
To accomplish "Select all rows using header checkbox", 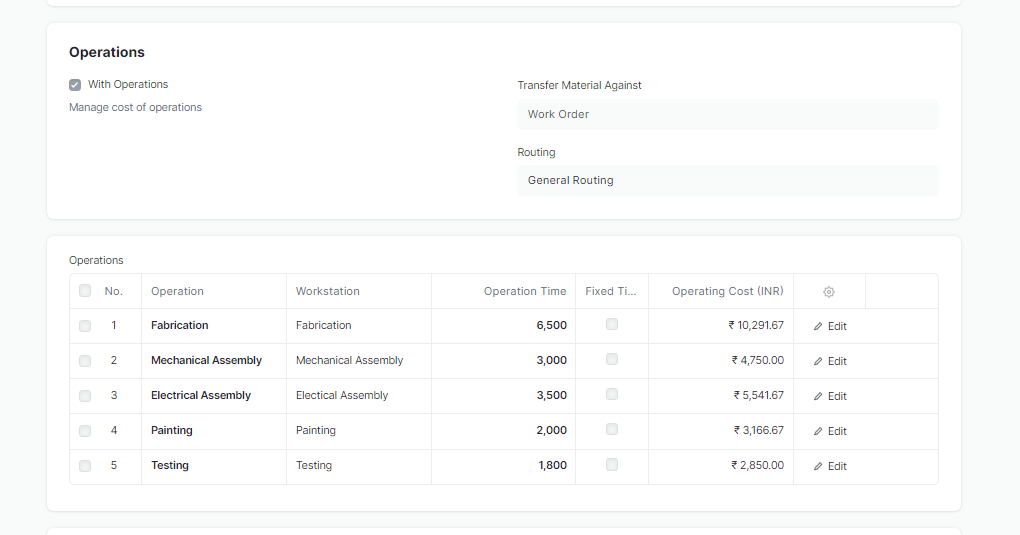I will [x=85, y=291].
